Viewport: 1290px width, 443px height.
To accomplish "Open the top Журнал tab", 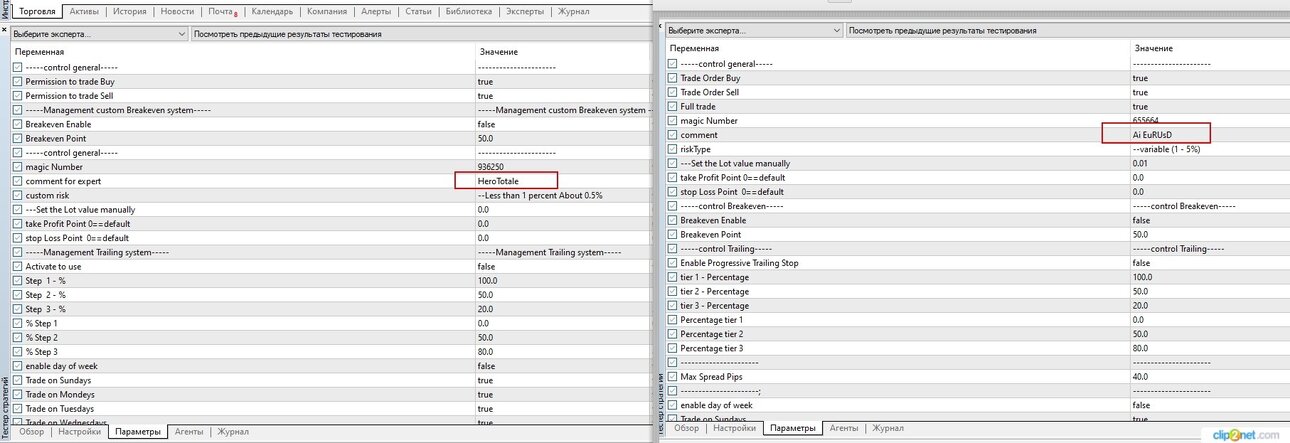I will pos(573,12).
